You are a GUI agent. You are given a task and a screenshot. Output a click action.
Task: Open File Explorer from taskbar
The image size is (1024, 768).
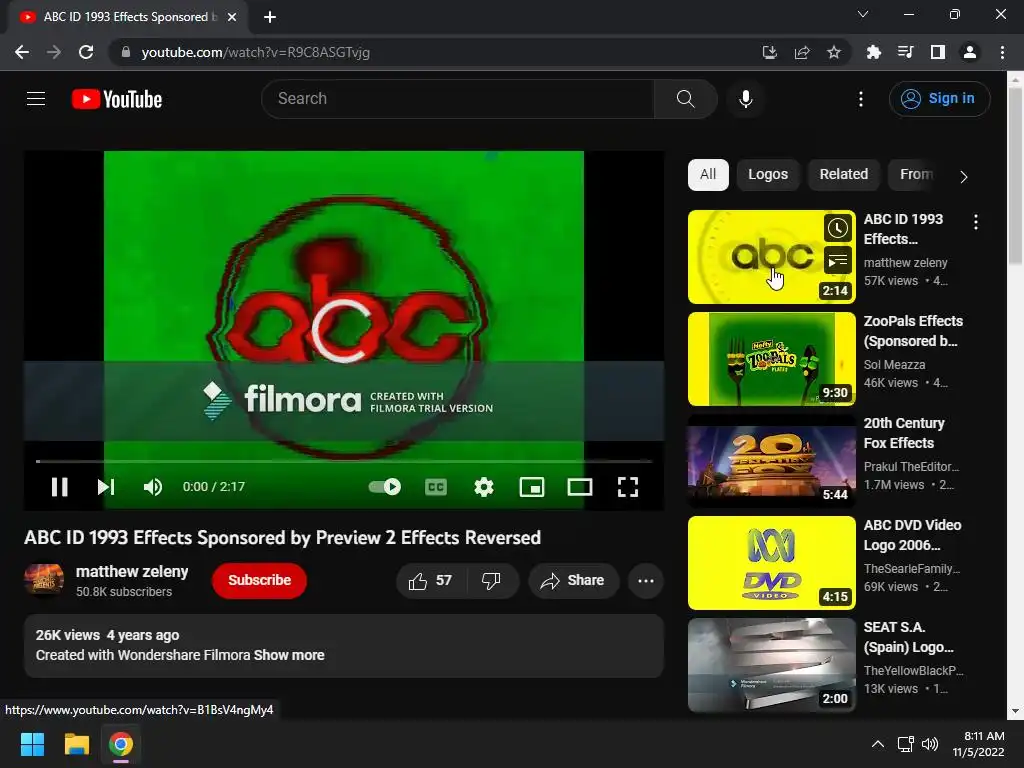[x=76, y=744]
